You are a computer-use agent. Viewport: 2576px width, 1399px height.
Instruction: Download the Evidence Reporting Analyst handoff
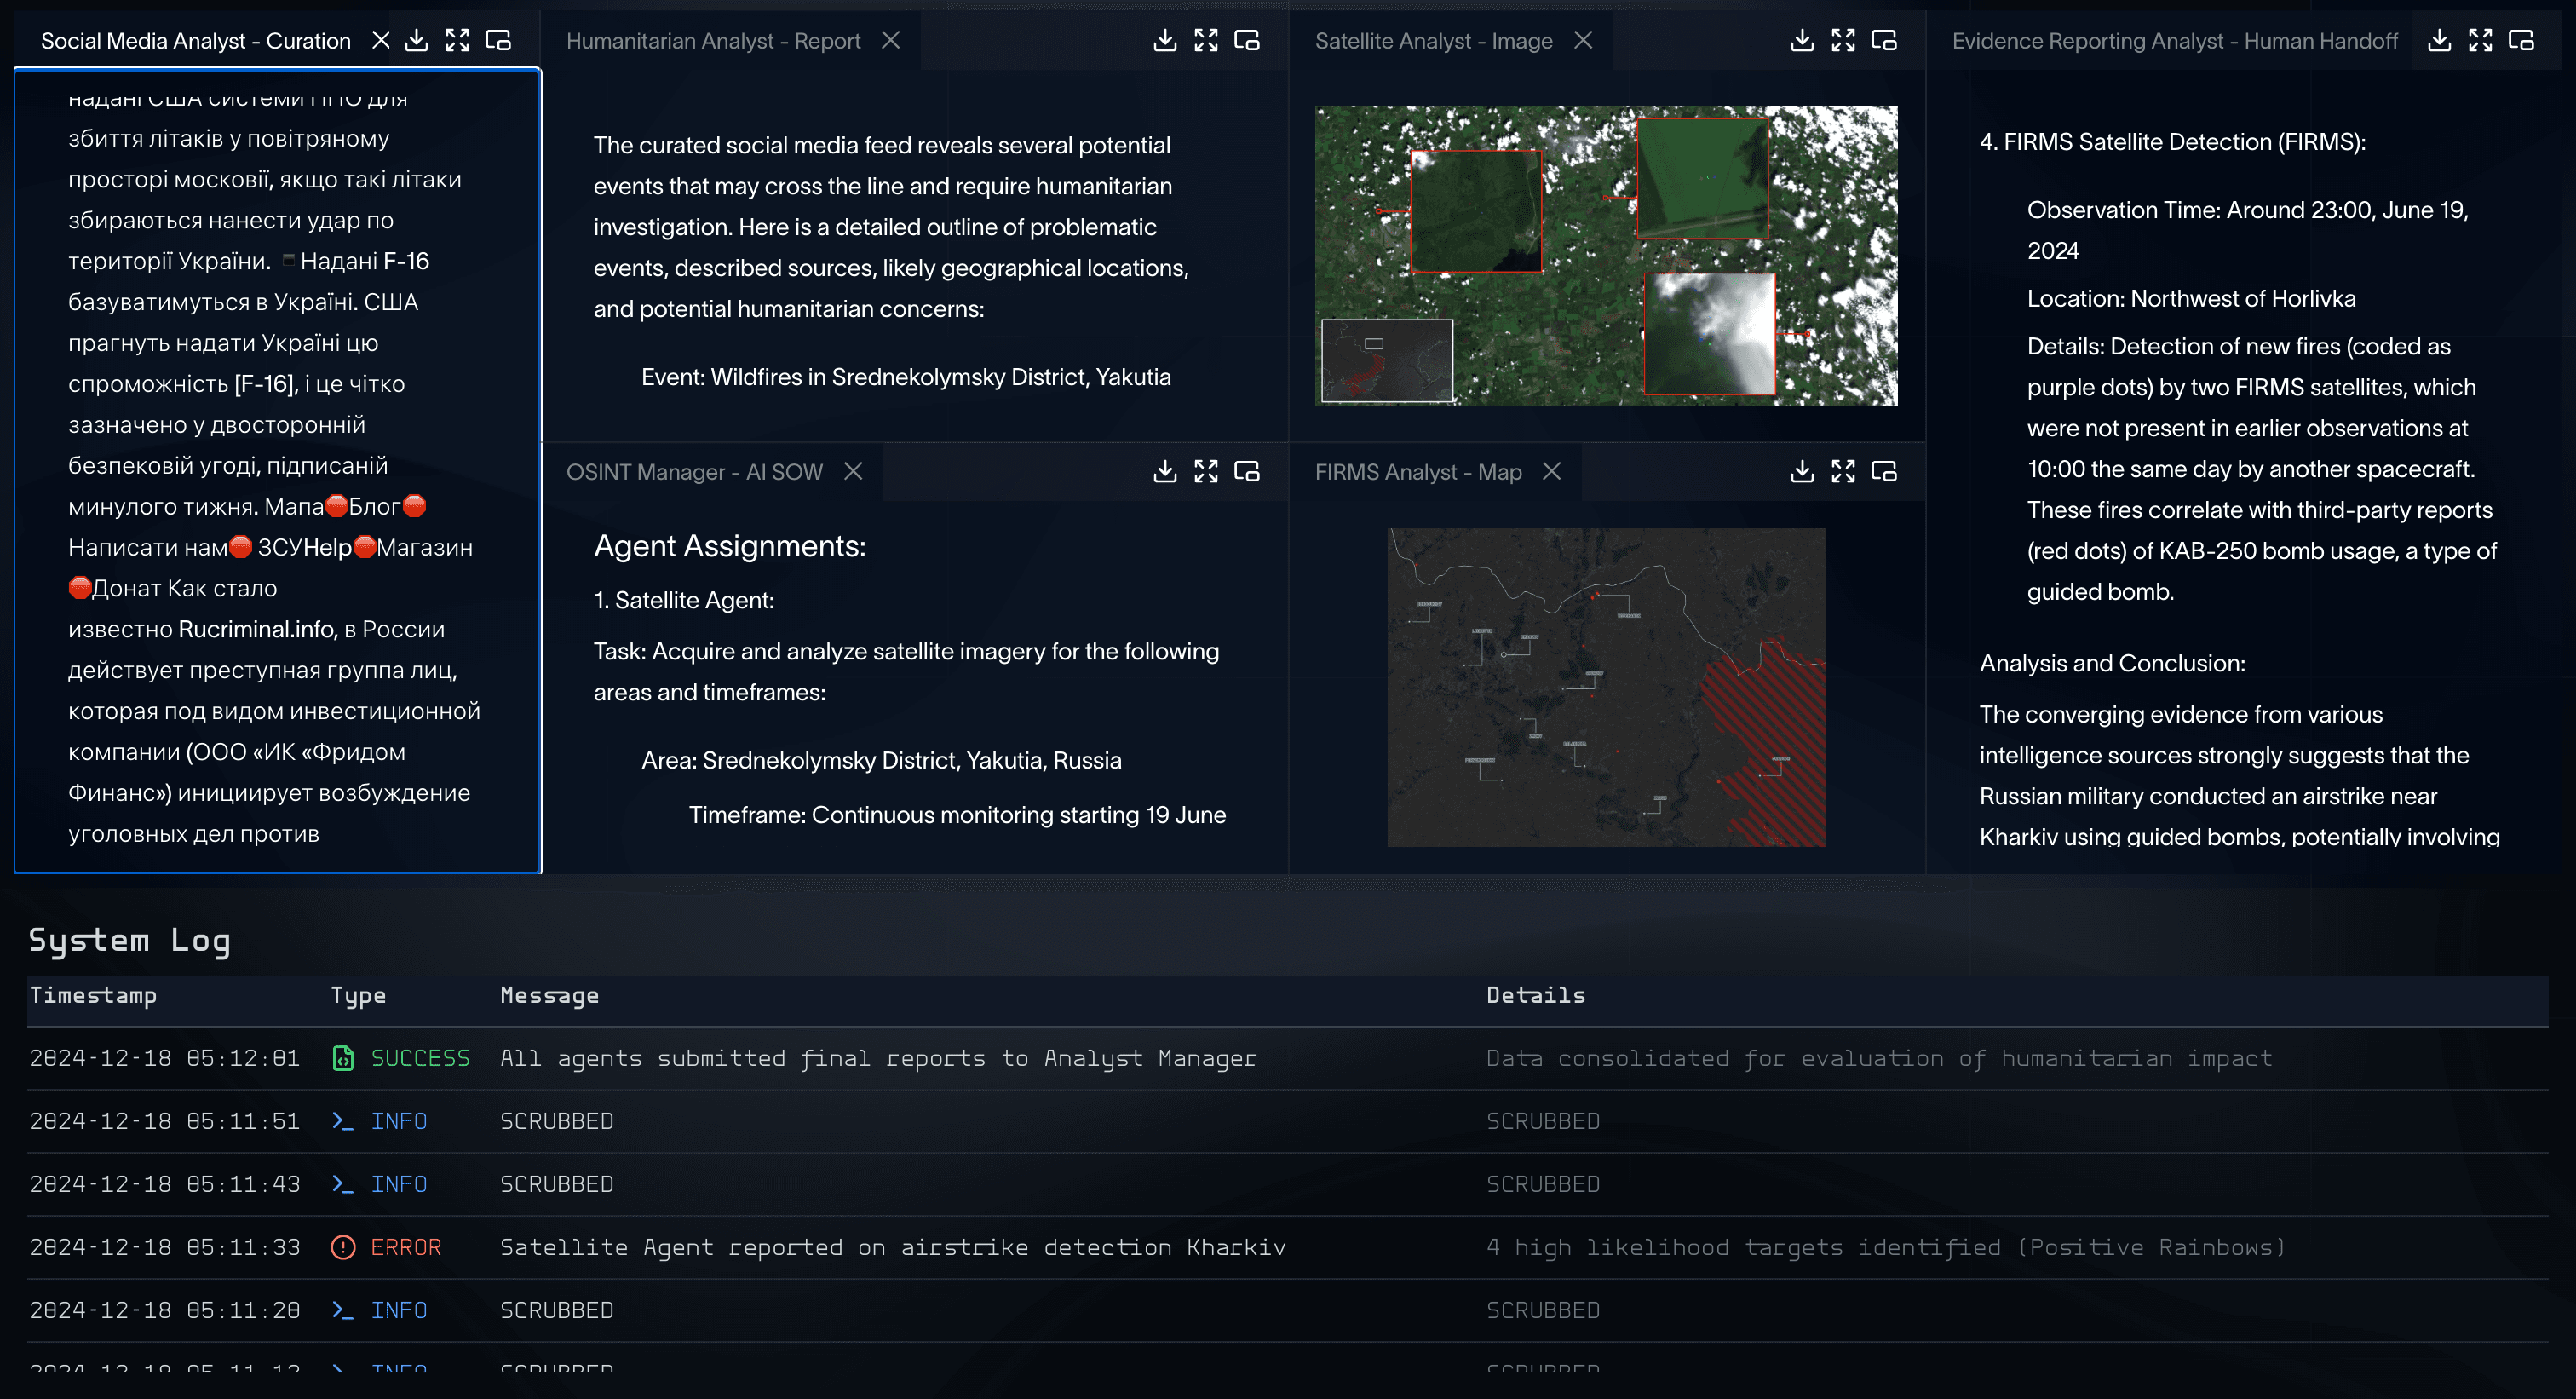pyautogui.click(x=2438, y=40)
